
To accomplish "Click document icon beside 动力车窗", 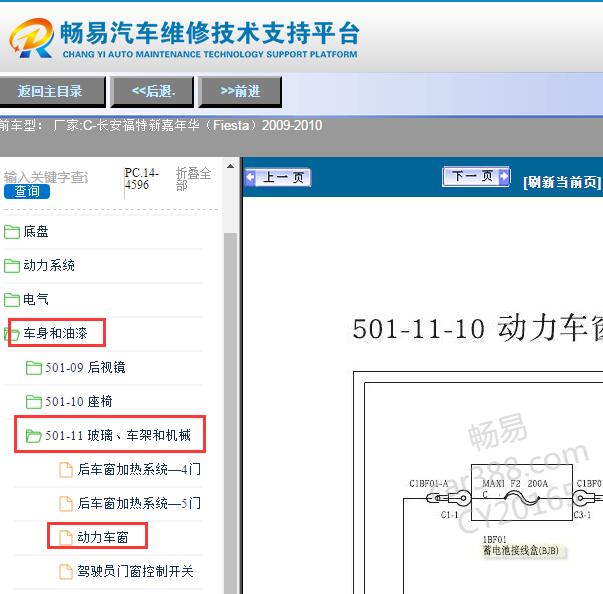I will (66, 537).
